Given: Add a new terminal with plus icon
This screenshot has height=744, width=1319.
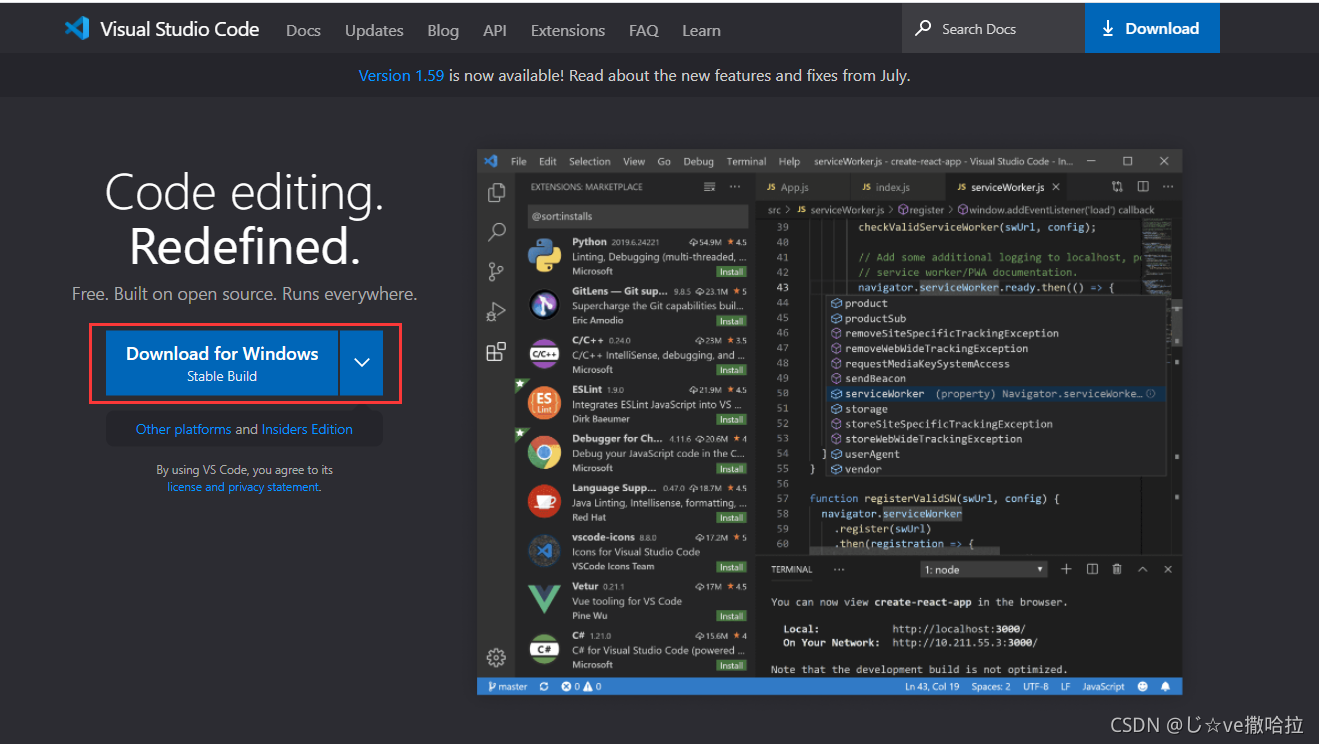Looking at the screenshot, I should coord(1066,569).
